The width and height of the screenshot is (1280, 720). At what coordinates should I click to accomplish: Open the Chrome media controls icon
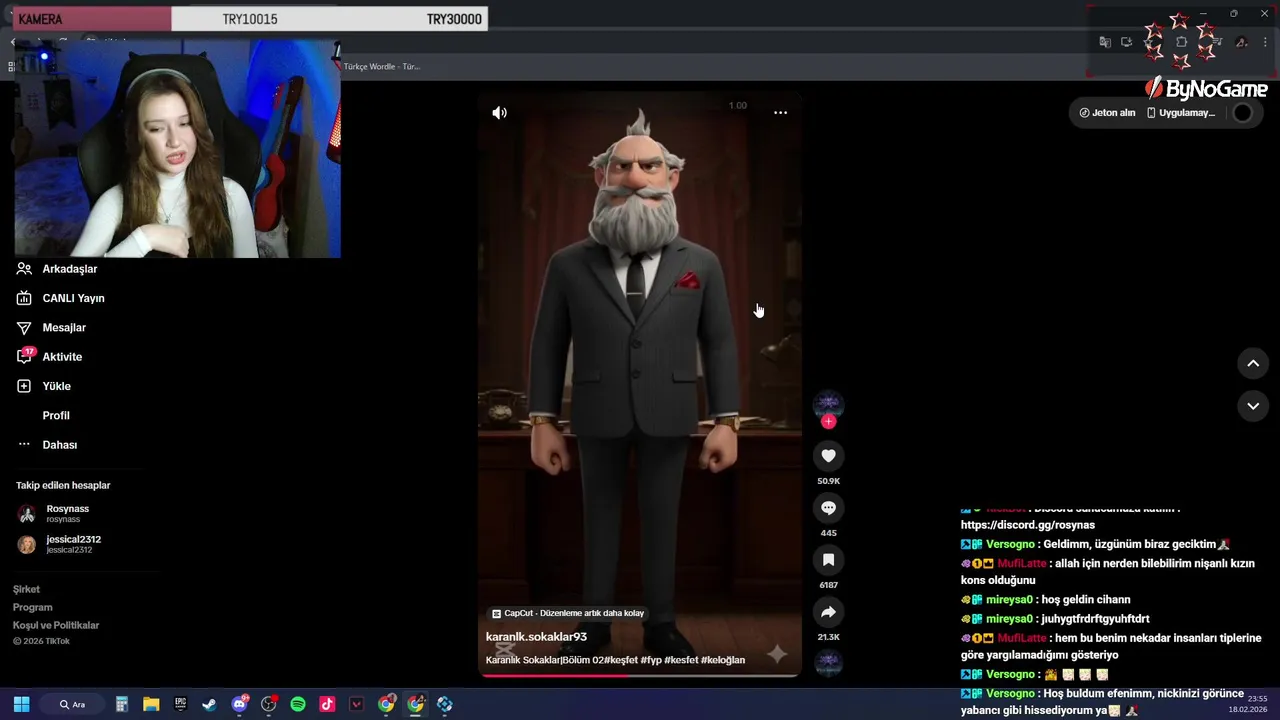(x=1216, y=42)
